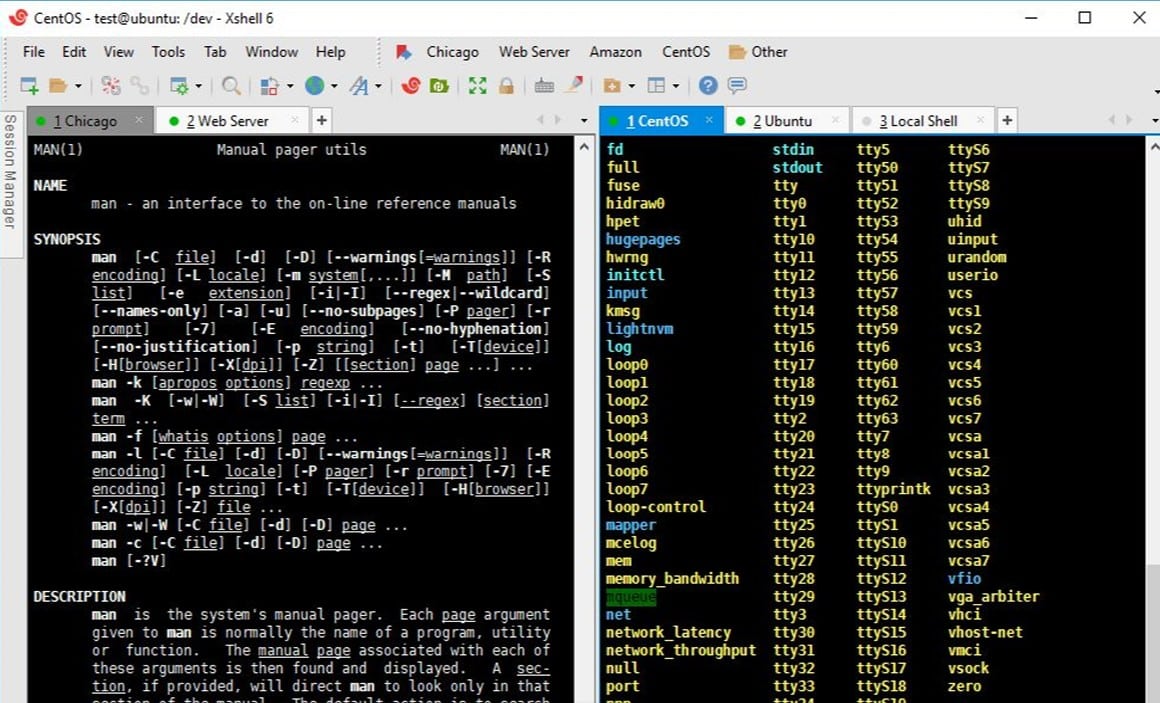Click the highlight pen icon
Viewport: 1160px width, 703px height.
(574, 86)
